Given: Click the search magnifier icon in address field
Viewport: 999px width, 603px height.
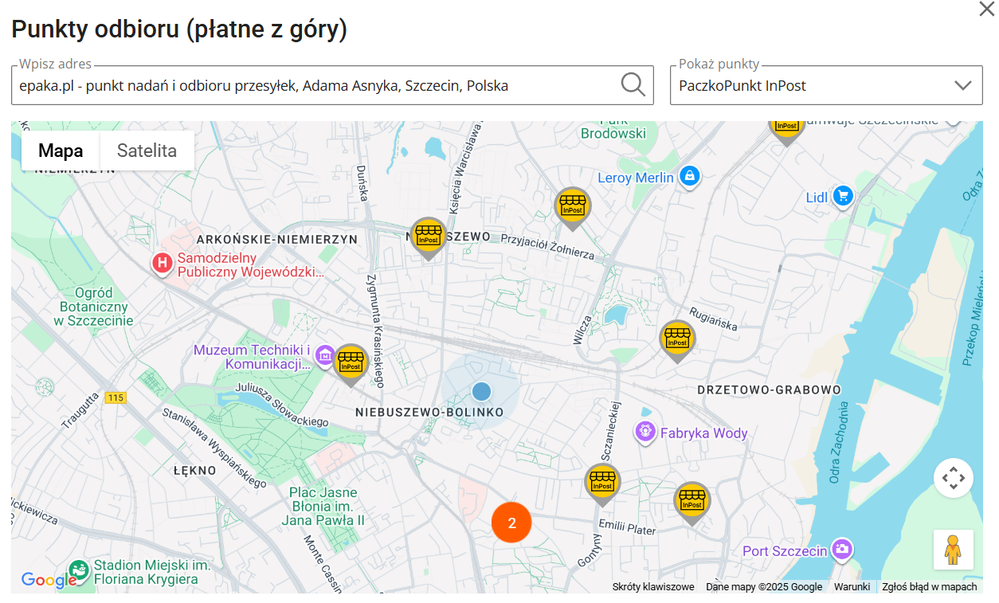Looking at the screenshot, I should pos(633,84).
